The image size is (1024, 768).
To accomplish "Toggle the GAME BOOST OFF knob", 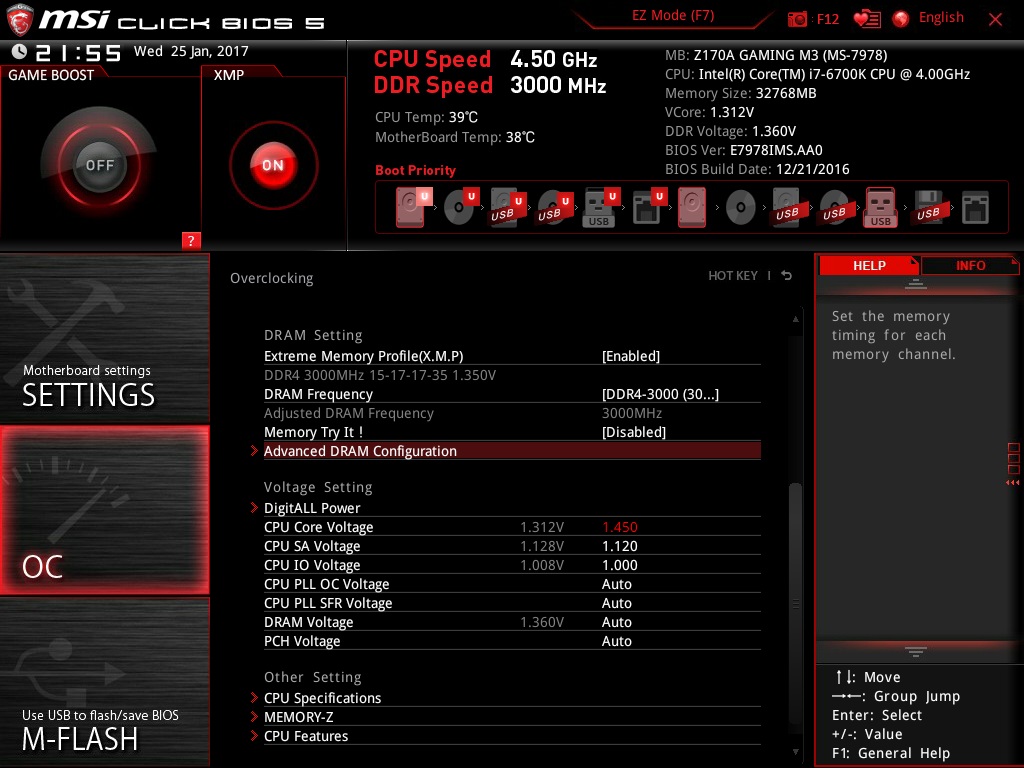I will [x=99, y=165].
